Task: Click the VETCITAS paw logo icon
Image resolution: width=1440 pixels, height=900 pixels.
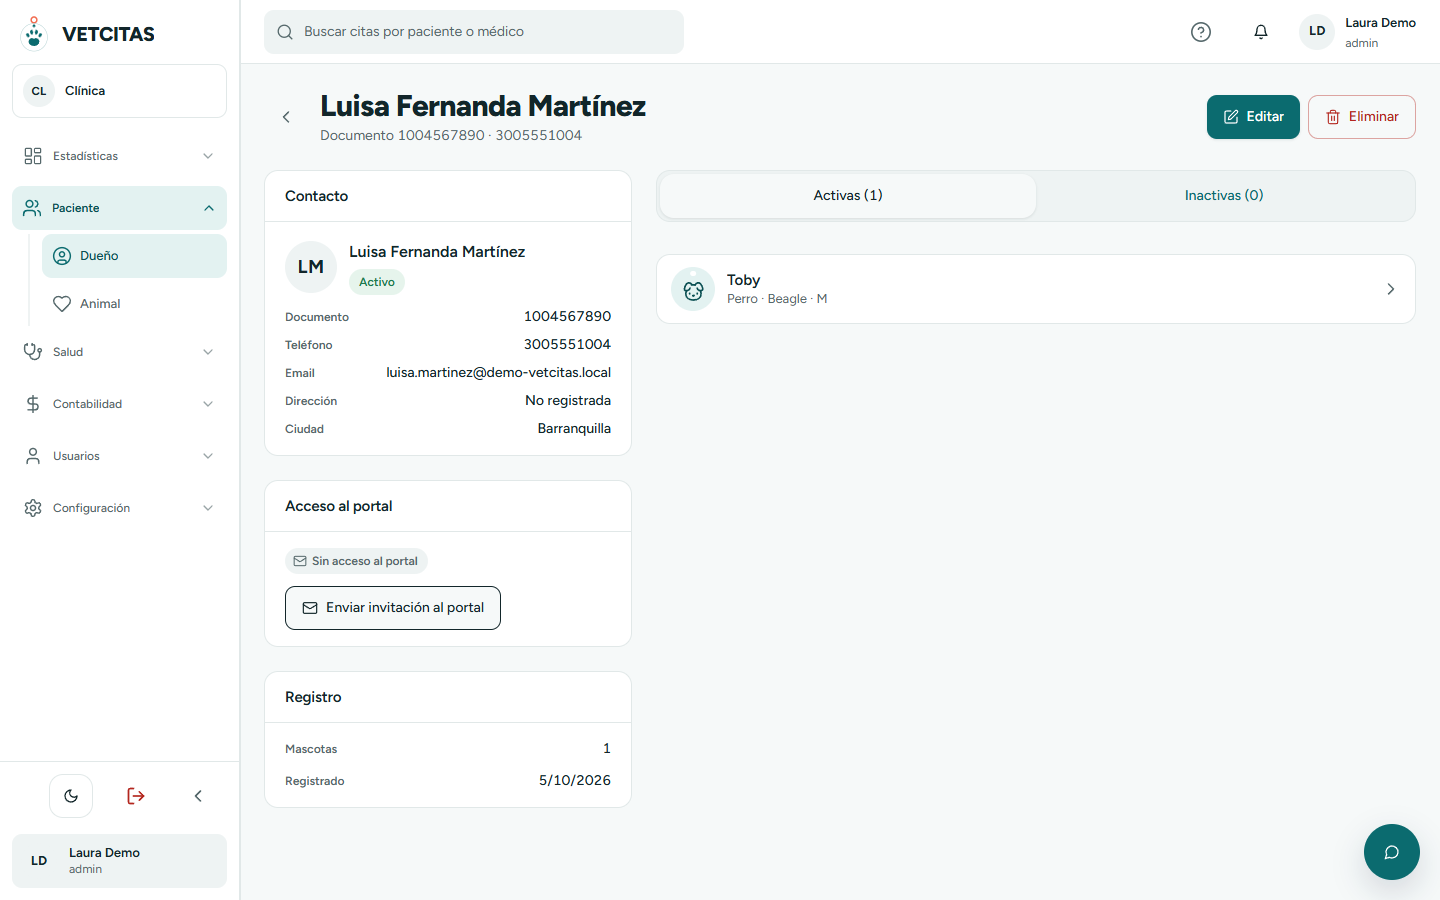Action: click(x=34, y=33)
